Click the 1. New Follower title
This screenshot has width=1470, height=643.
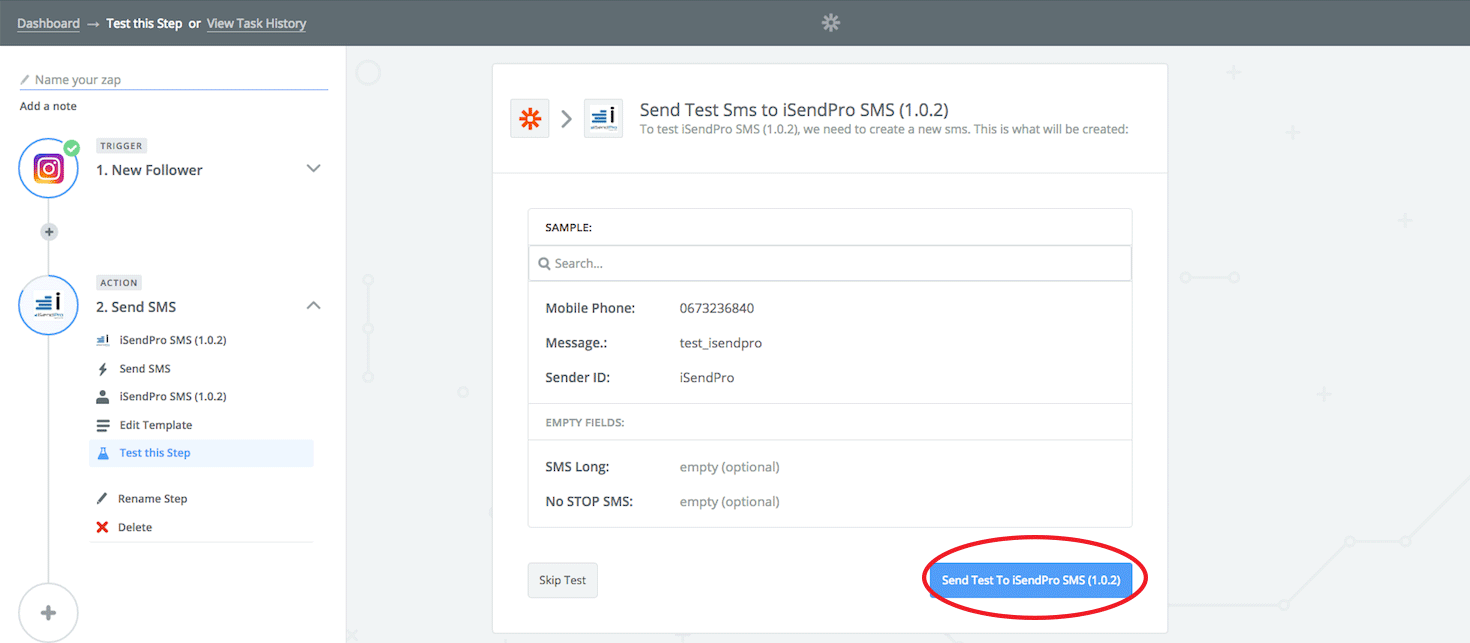click(x=149, y=170)
